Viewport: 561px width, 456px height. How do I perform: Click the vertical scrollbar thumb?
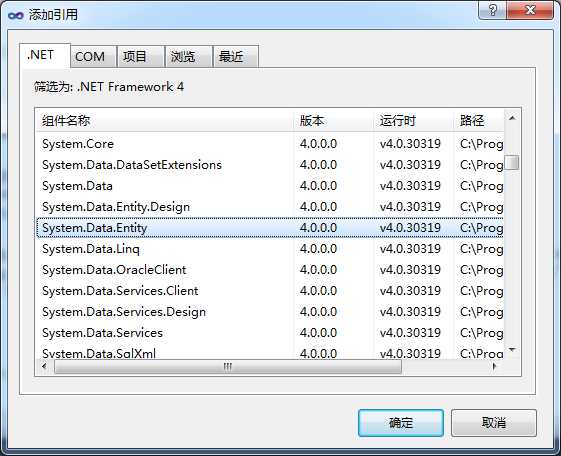pyautogui.click(x=512, y=162)
